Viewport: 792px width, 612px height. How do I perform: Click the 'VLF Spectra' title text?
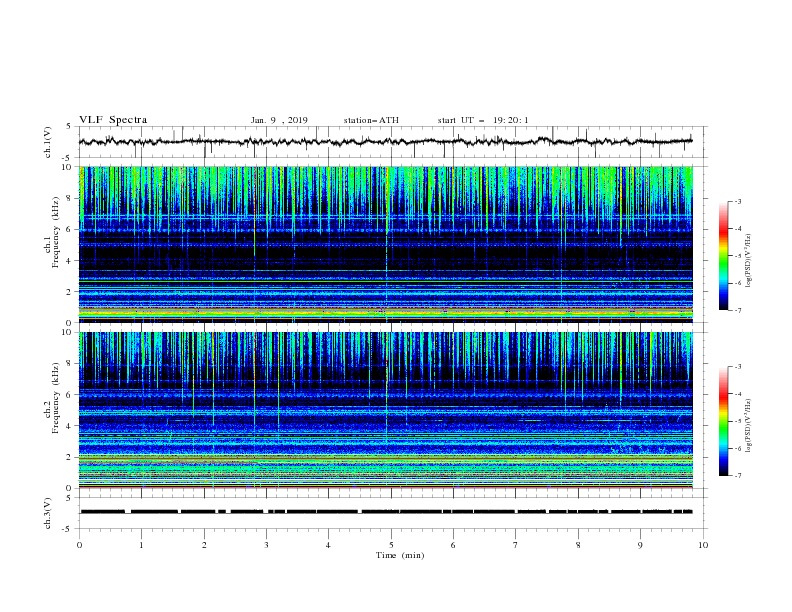113,120
